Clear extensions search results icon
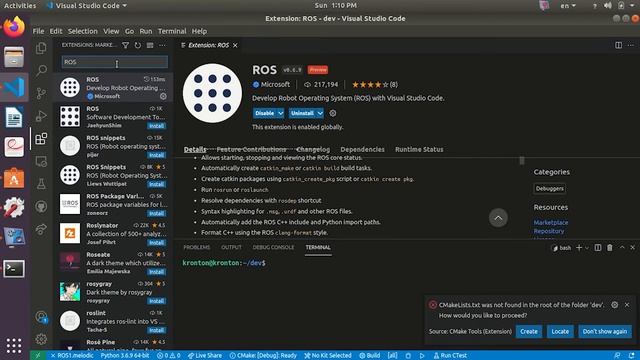 pos(150,45)
